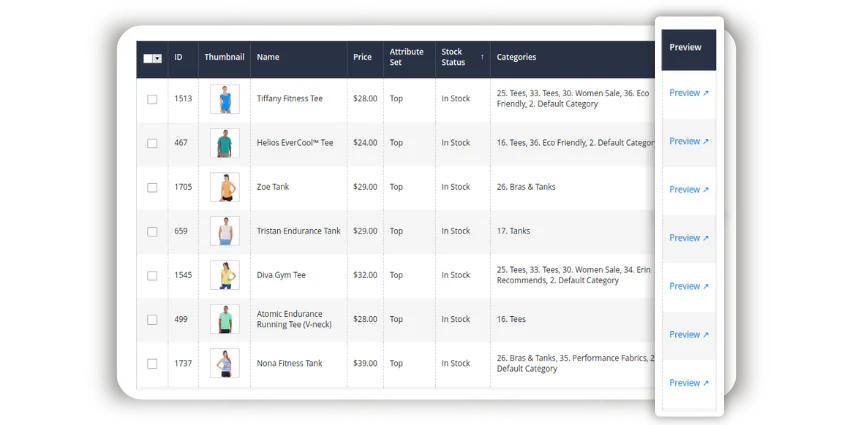Click ID cell 1513
Screen dimensions: 853x425
[x=183, y=99]
